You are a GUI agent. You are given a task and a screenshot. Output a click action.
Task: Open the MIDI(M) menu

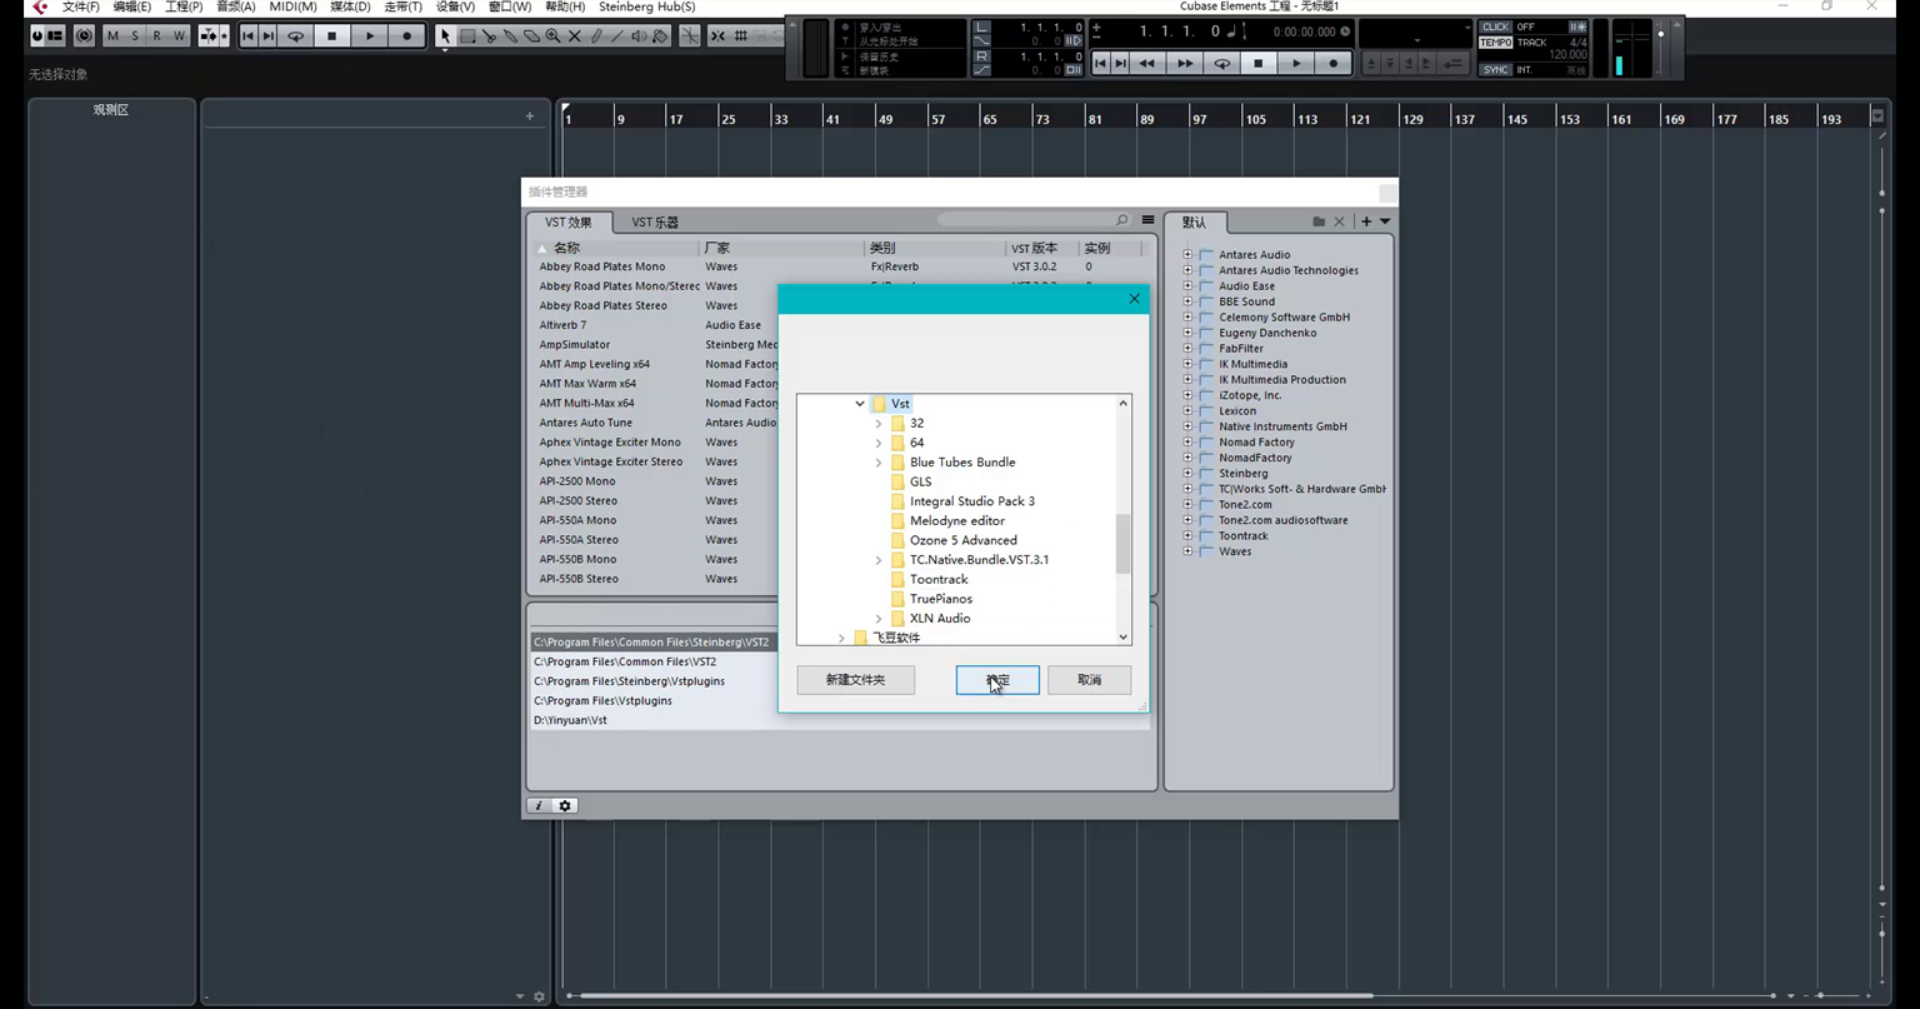(293, 7)
